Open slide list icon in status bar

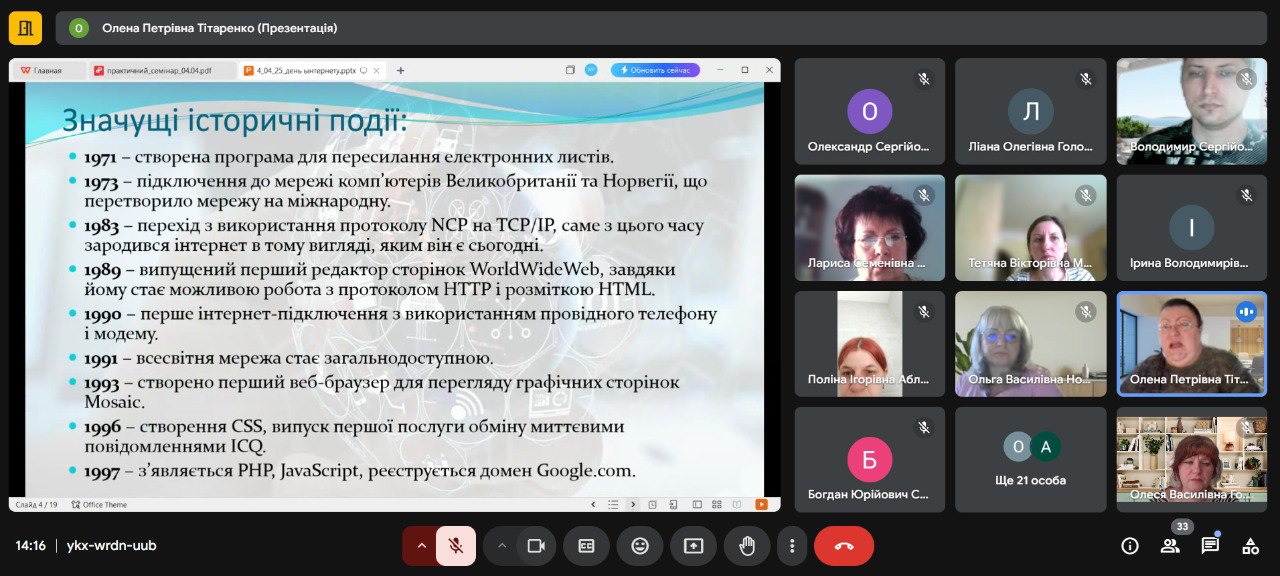(x=613, y=505)
